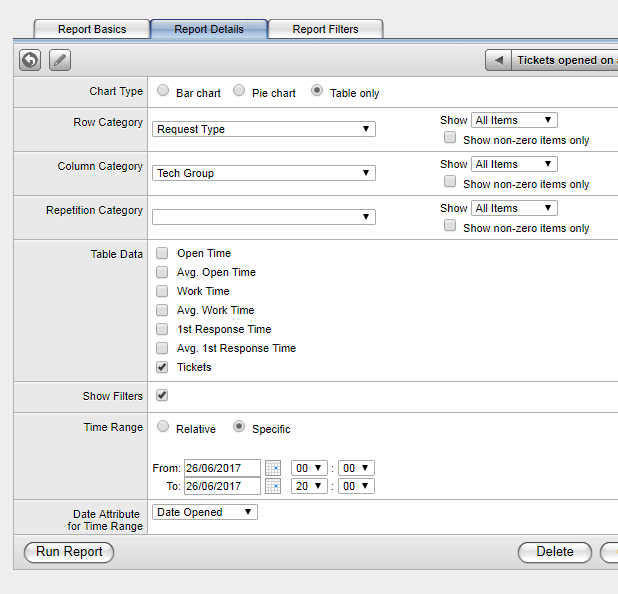Choose Table only chart type
Screen dimensions: 618x594
(x=317, y=91)
